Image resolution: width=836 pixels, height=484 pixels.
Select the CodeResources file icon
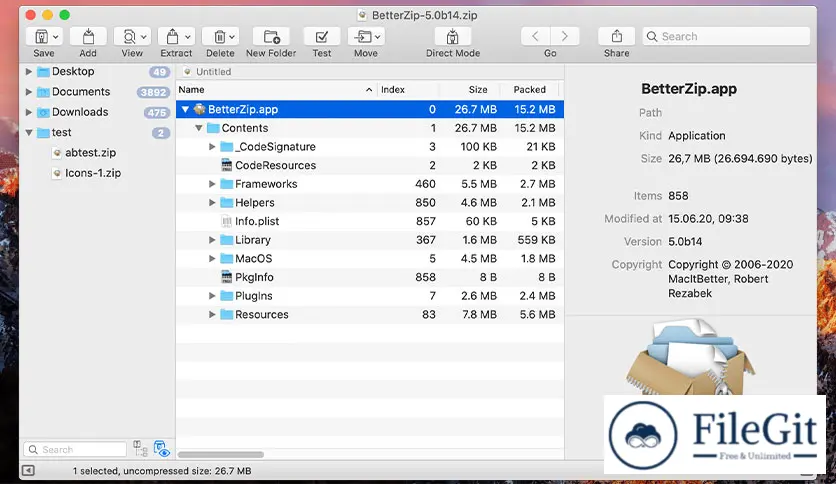(x=227, y=165)
